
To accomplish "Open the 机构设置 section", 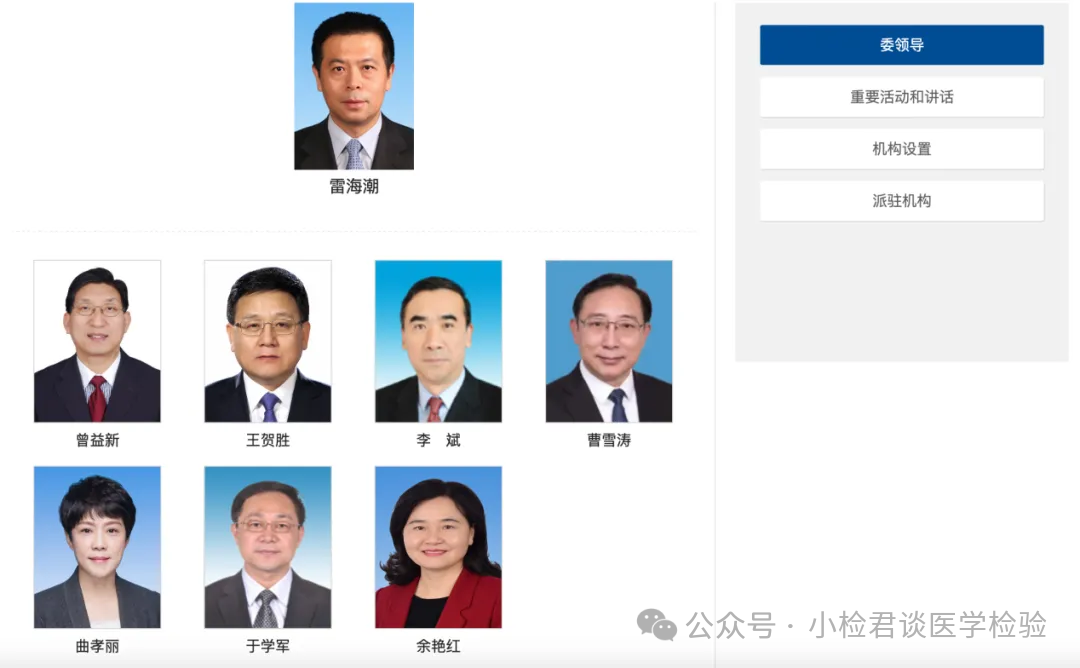I will pos(902,149).
